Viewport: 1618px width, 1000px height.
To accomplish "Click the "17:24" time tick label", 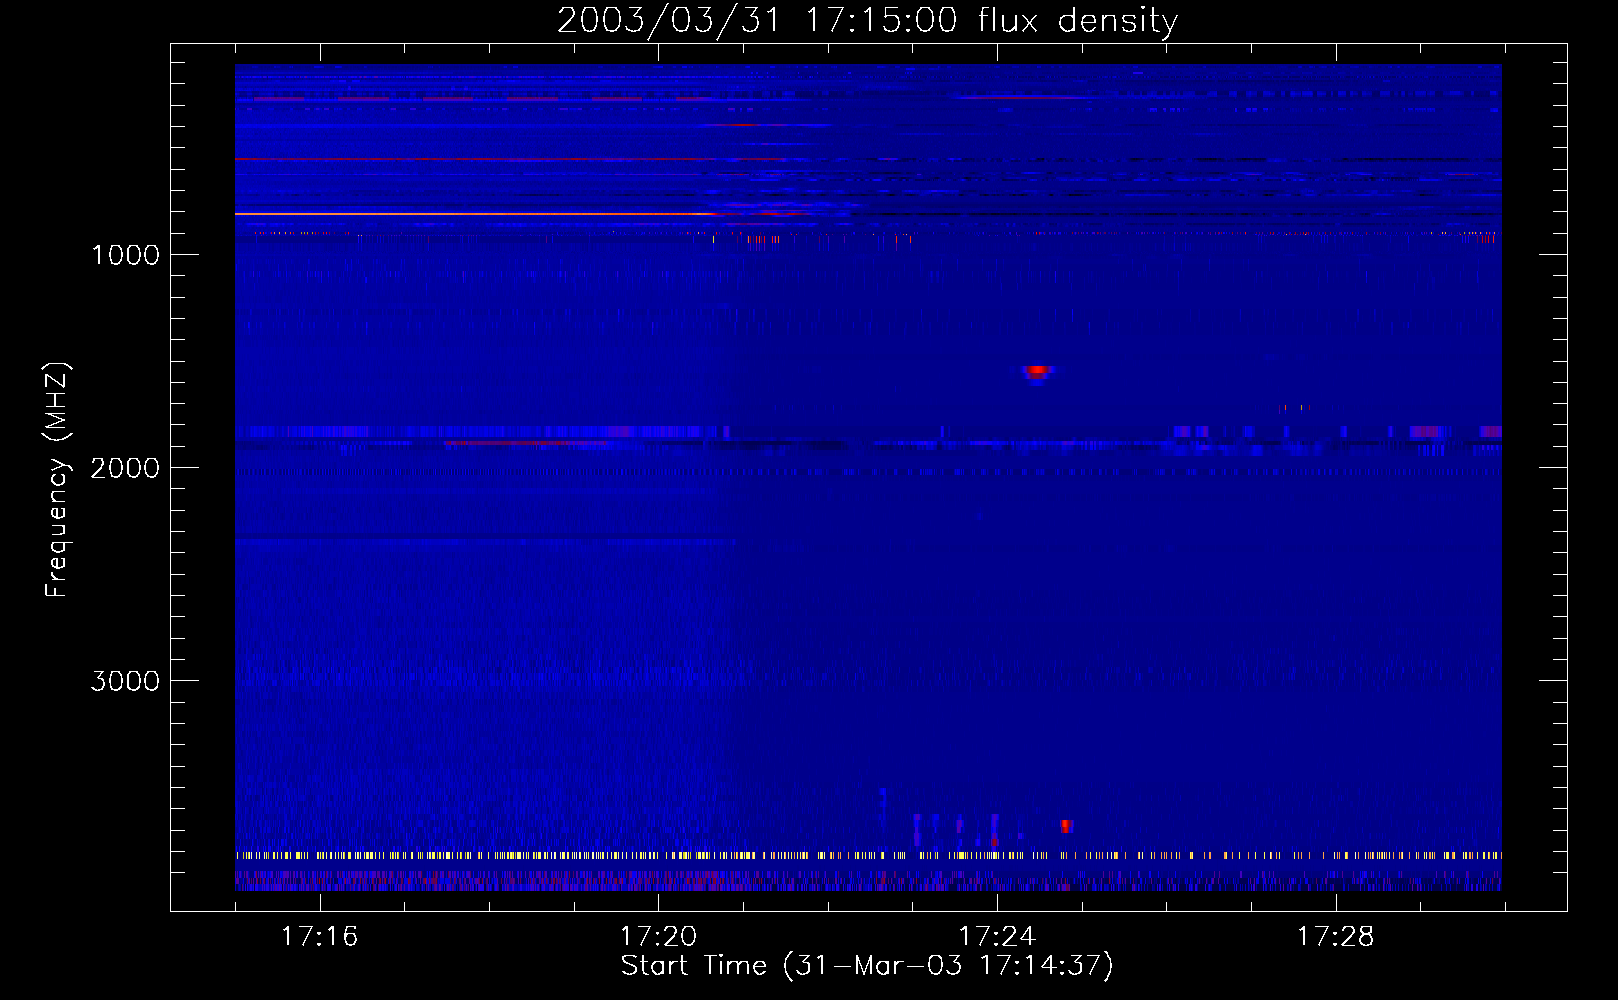I will click(x=997, y=936).
